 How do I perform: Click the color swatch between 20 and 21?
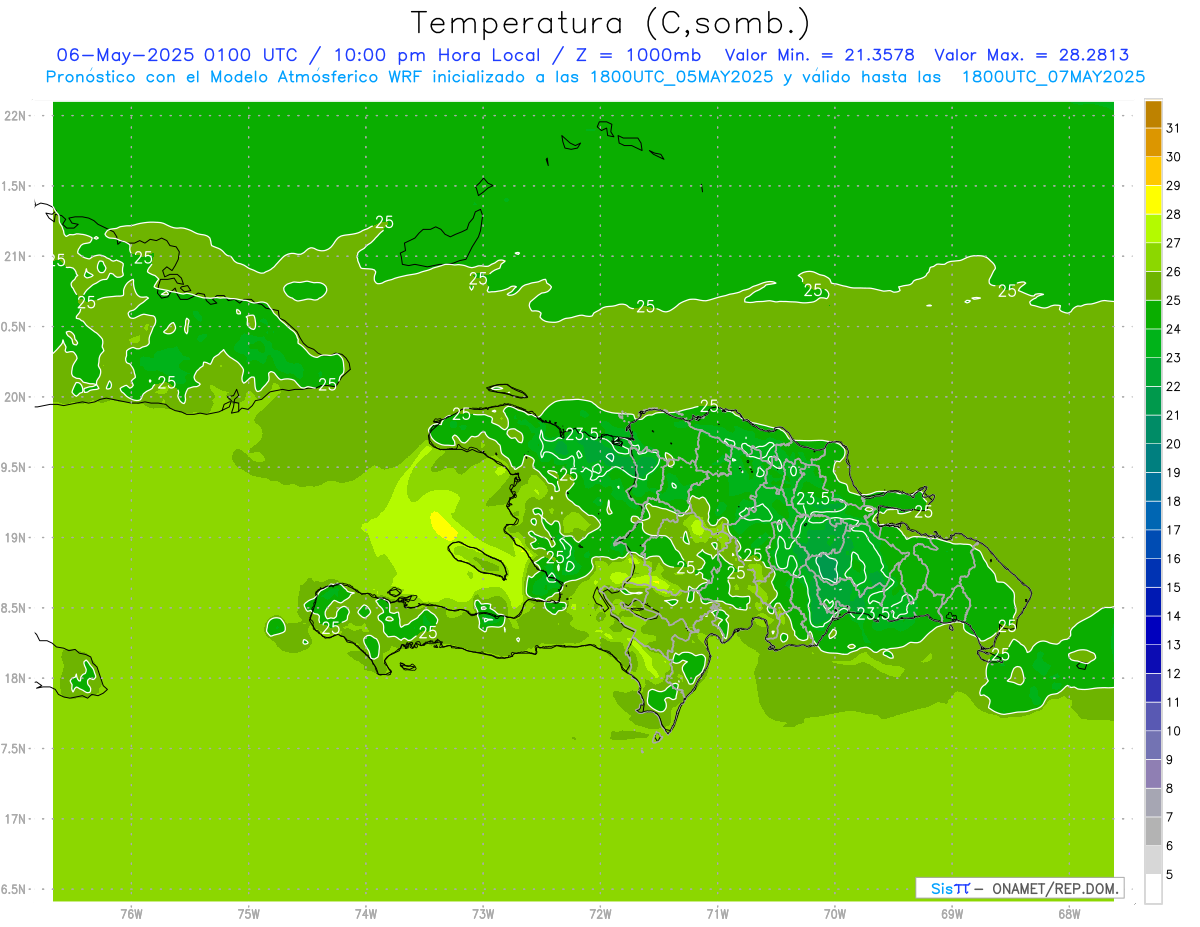(1153, 430)
